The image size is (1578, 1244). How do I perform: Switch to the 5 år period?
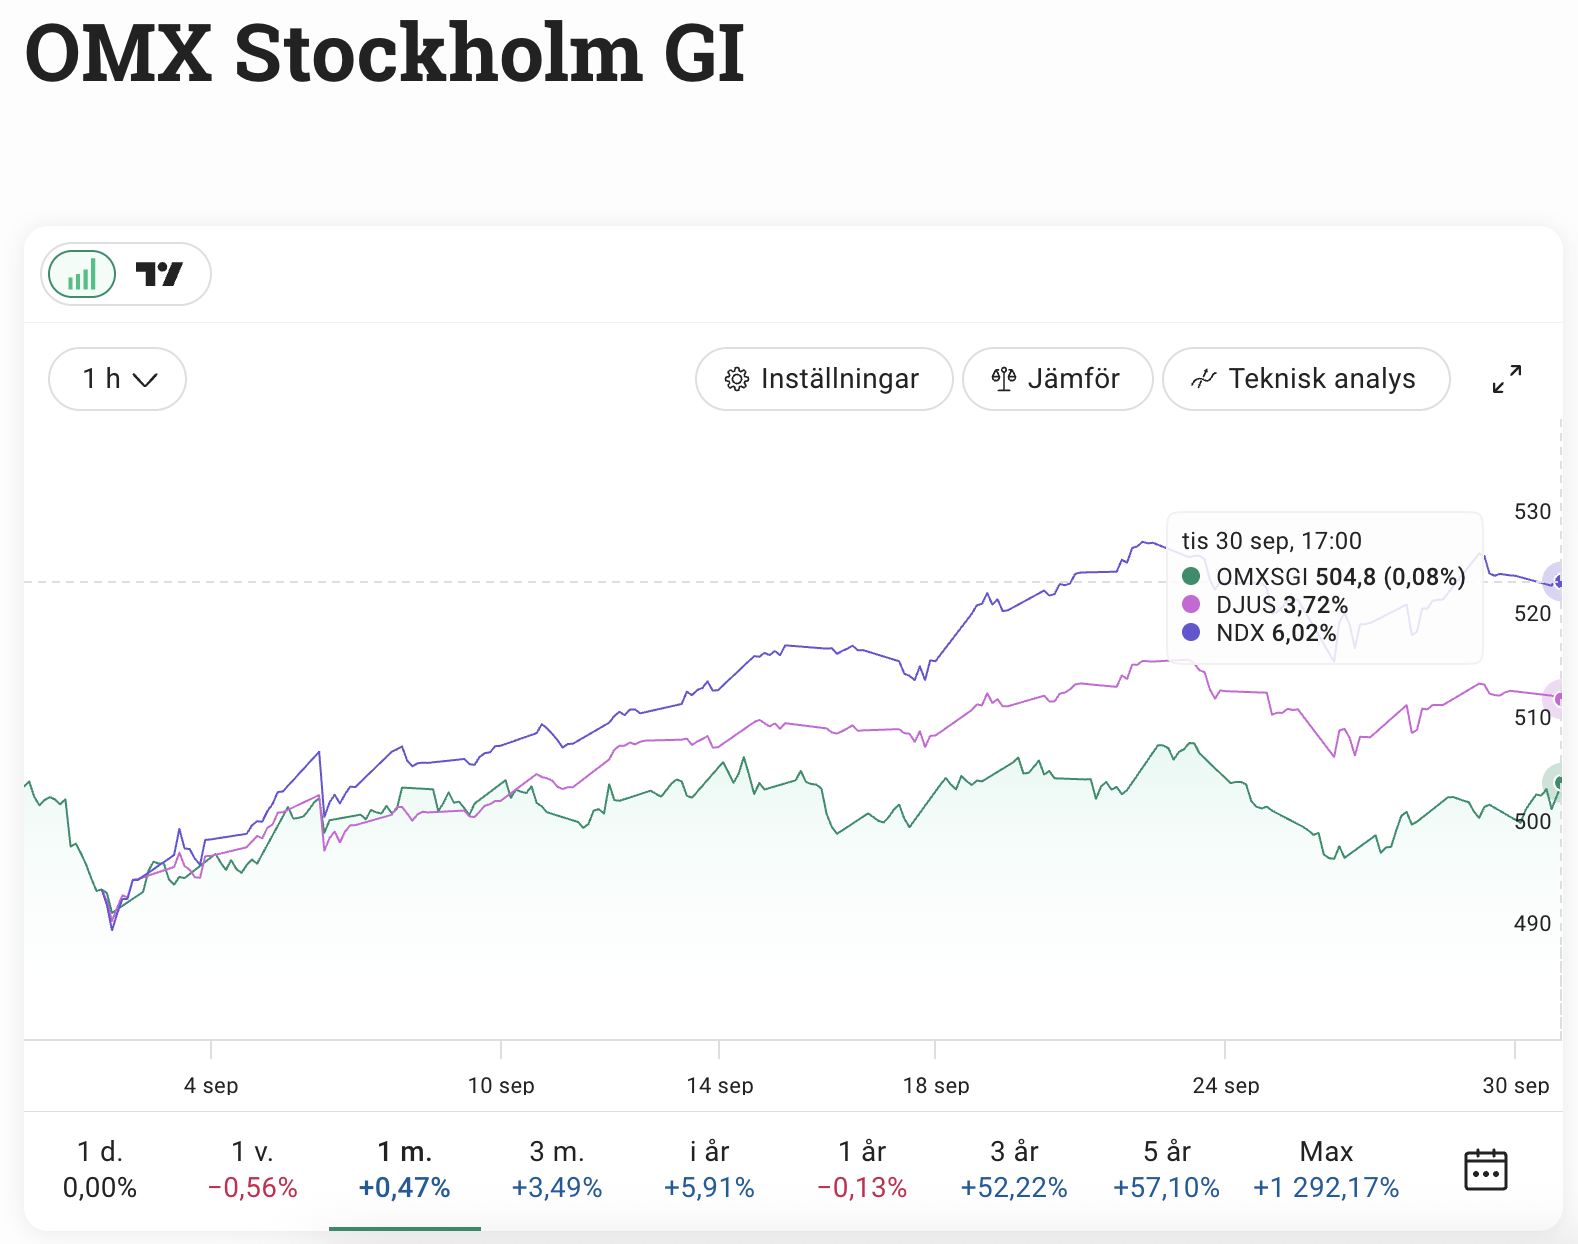1166,1169
